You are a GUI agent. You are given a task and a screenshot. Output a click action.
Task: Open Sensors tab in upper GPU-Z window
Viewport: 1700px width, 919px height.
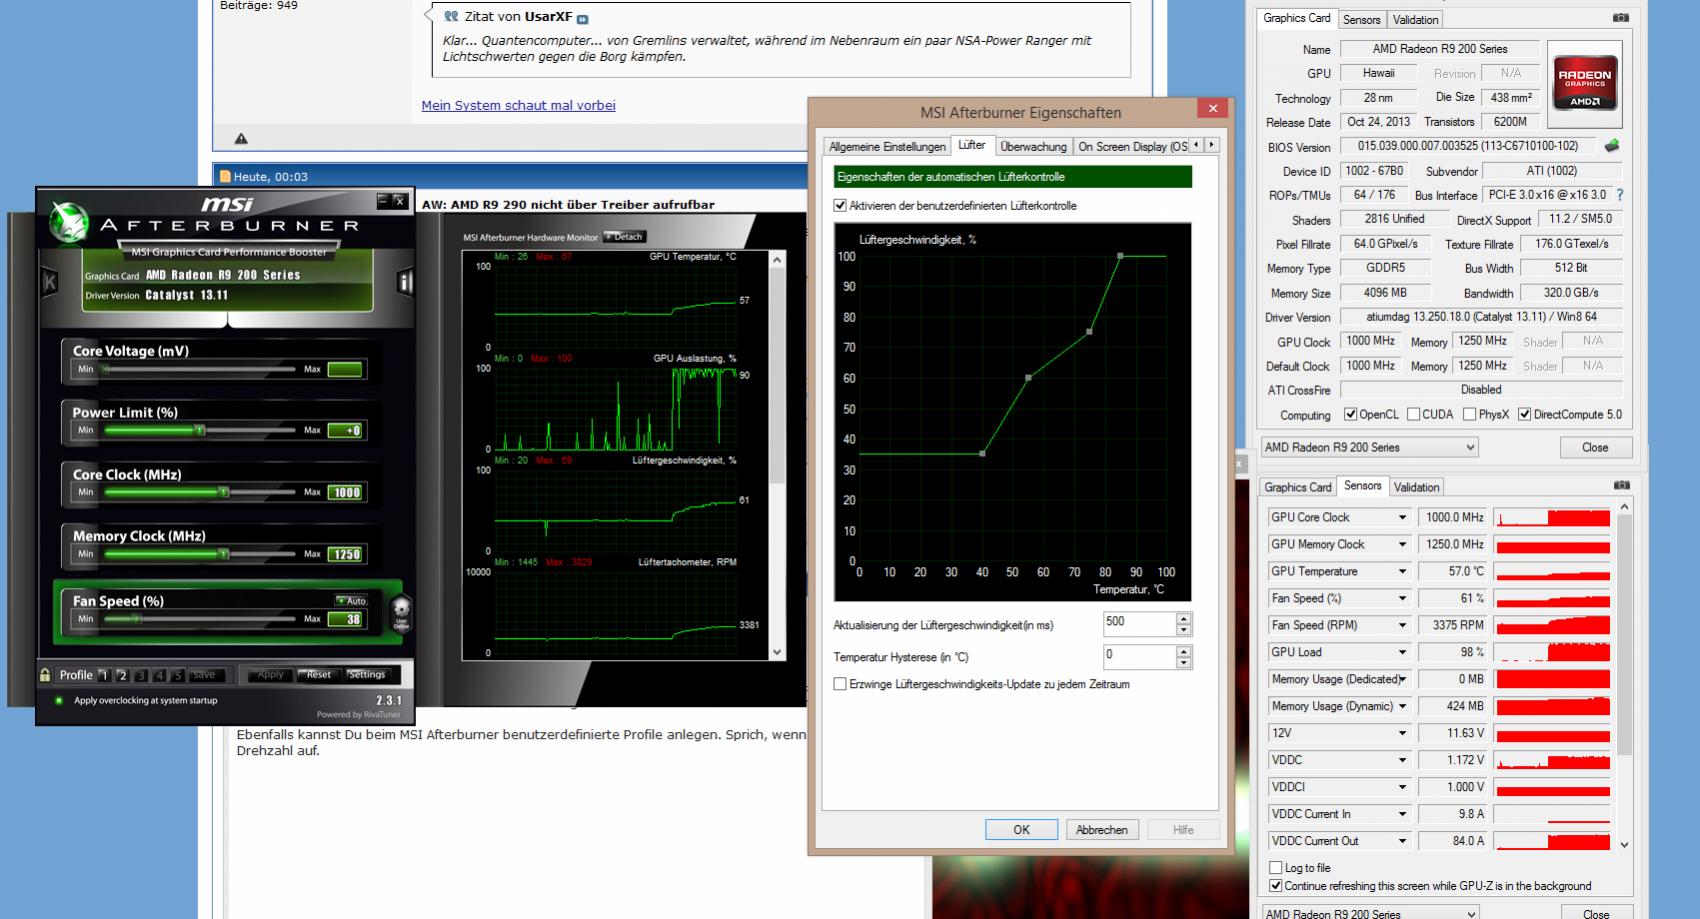pyautogui.click(x=1361, y=20)
